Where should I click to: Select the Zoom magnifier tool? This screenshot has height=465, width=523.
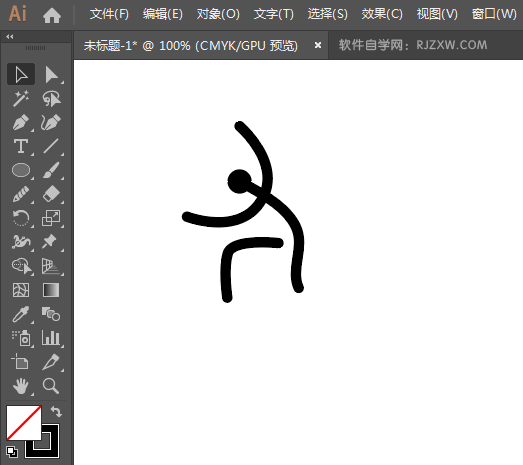(51, 386)
